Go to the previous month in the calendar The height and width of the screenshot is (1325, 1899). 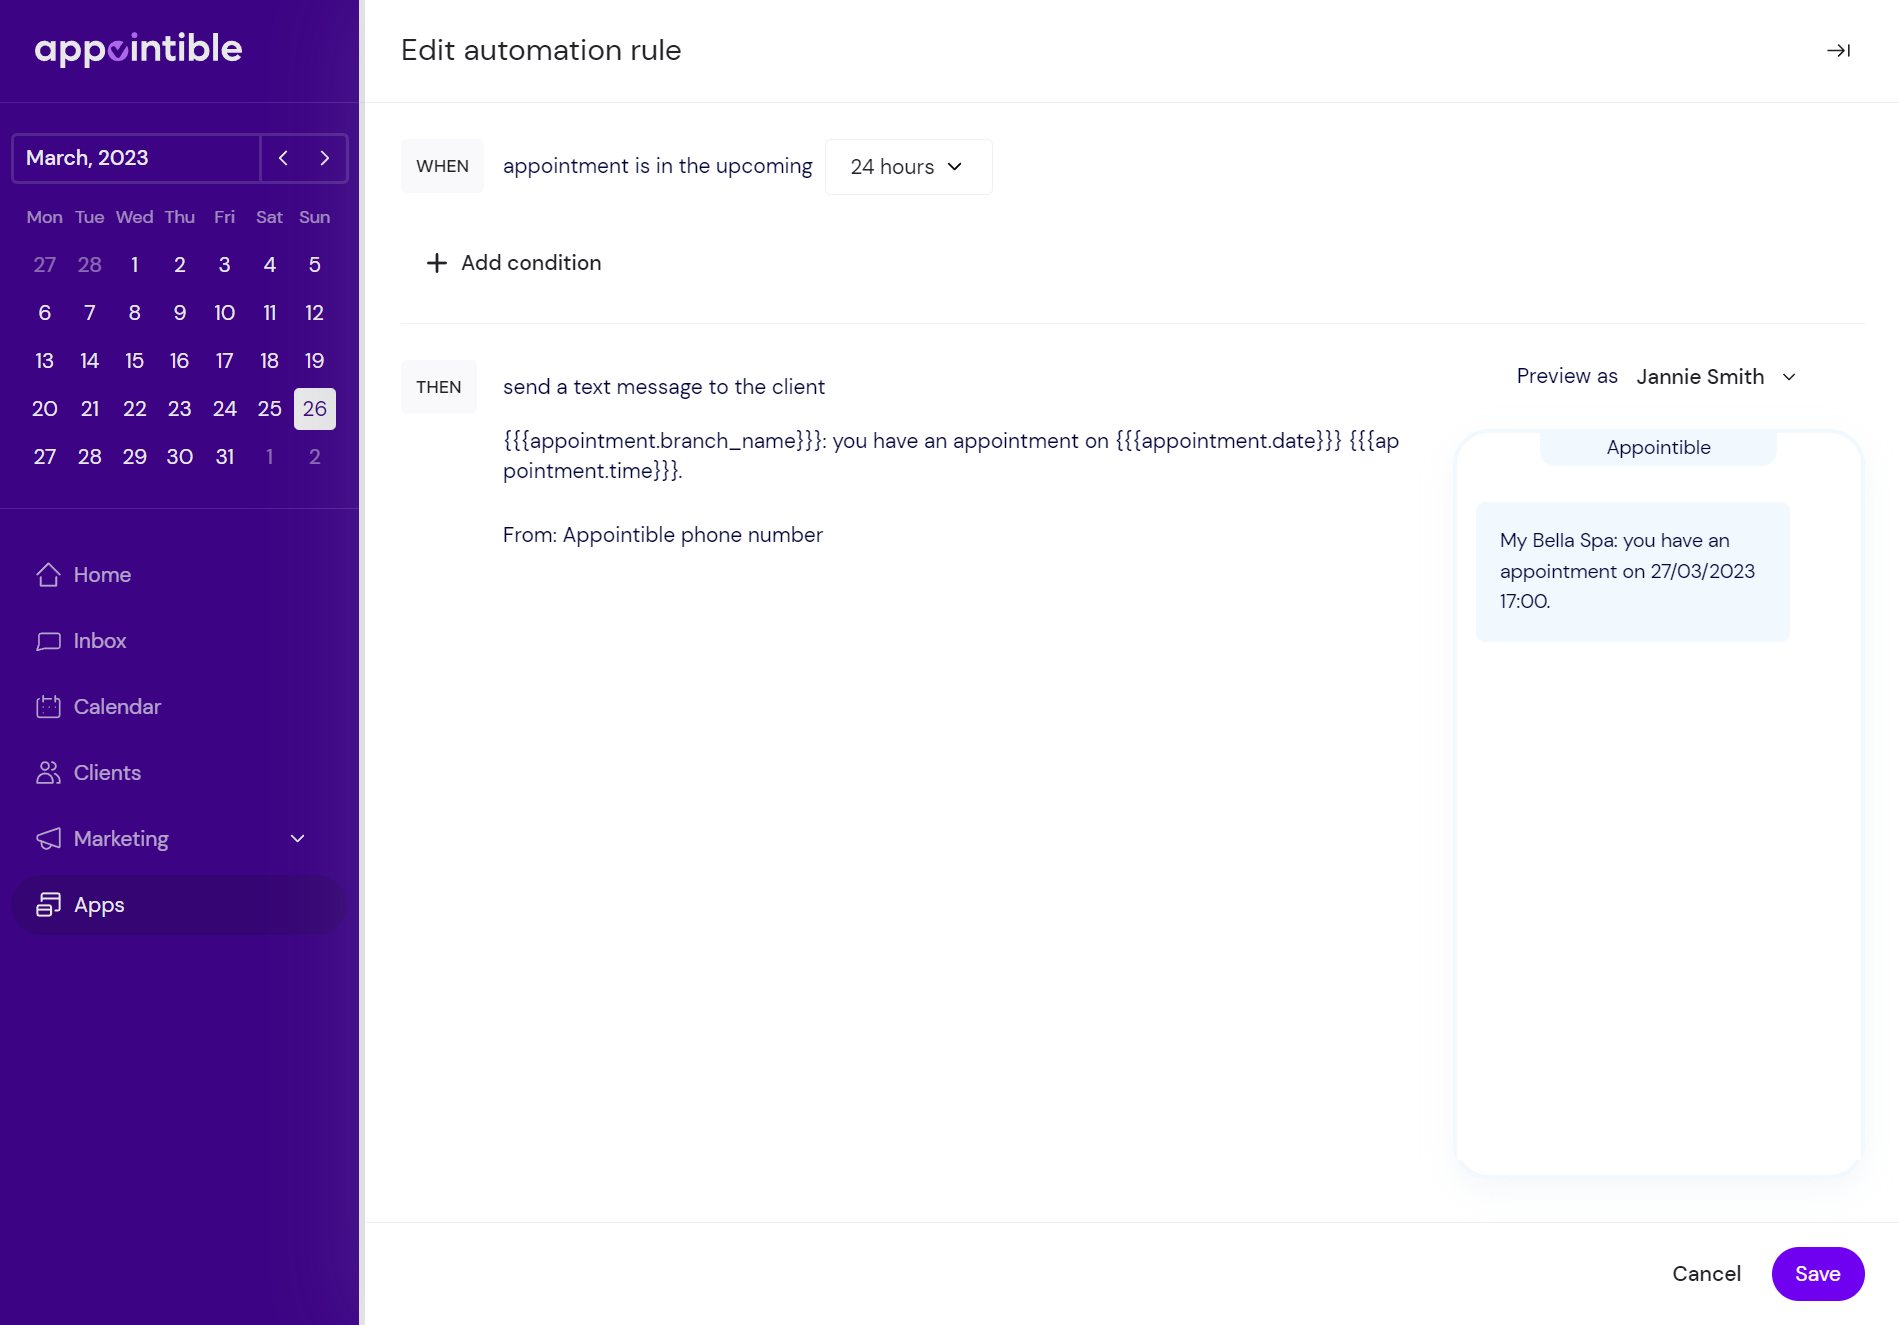(x=283, y=158)
